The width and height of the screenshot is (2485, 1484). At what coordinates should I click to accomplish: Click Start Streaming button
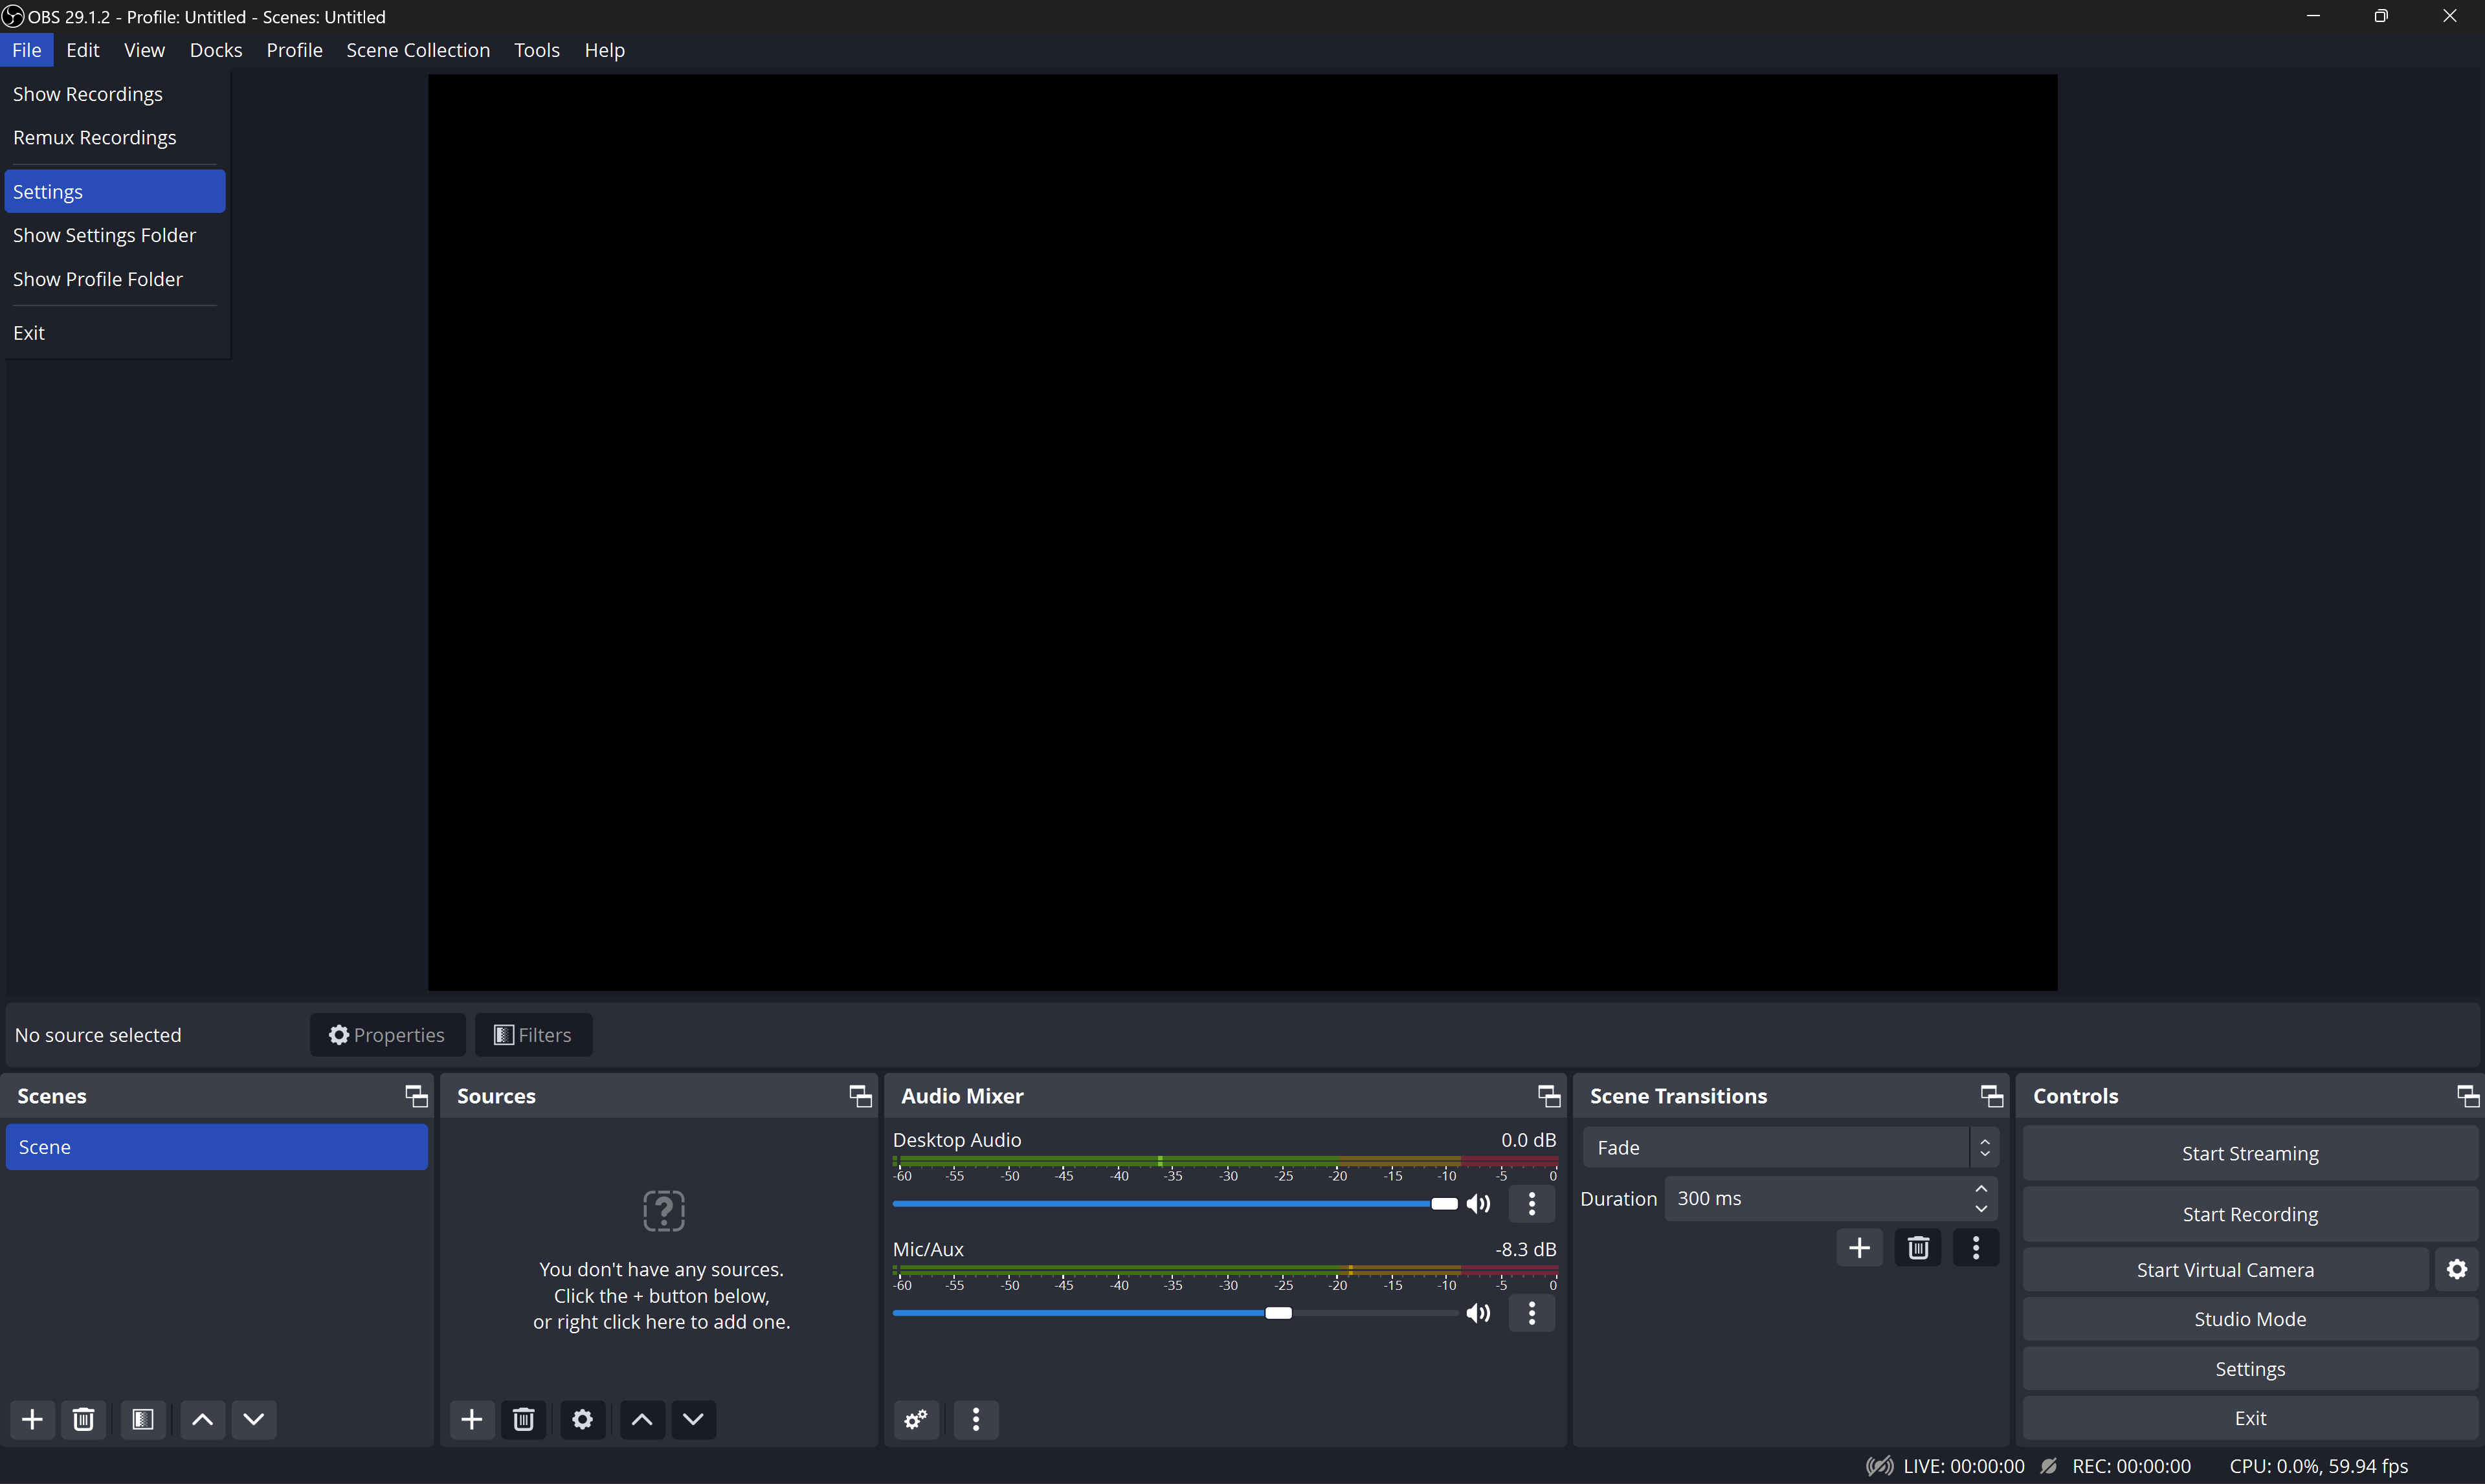tap(2249, 1153)
